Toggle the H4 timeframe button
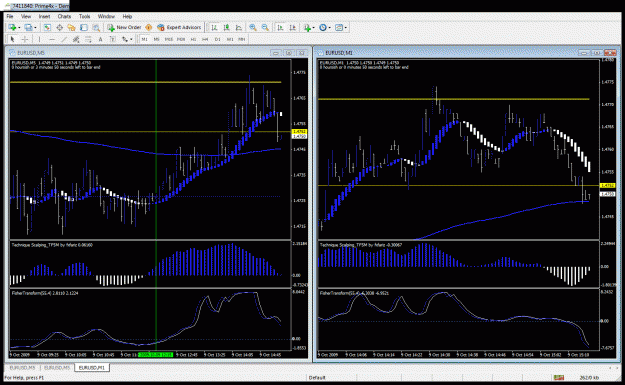 [x=205, y=39]
